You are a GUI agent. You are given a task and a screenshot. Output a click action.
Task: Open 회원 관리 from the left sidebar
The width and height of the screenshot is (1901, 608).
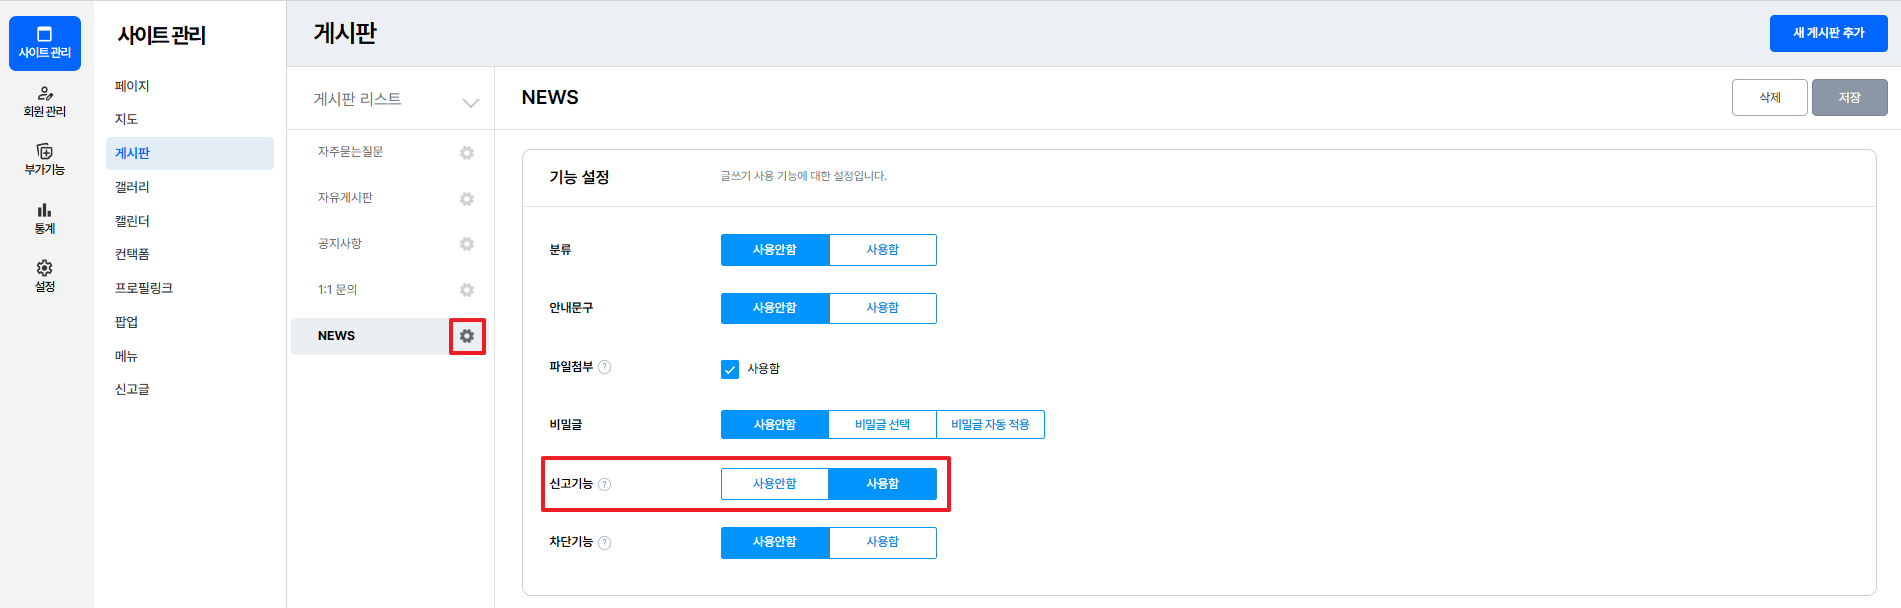point(45,102)
